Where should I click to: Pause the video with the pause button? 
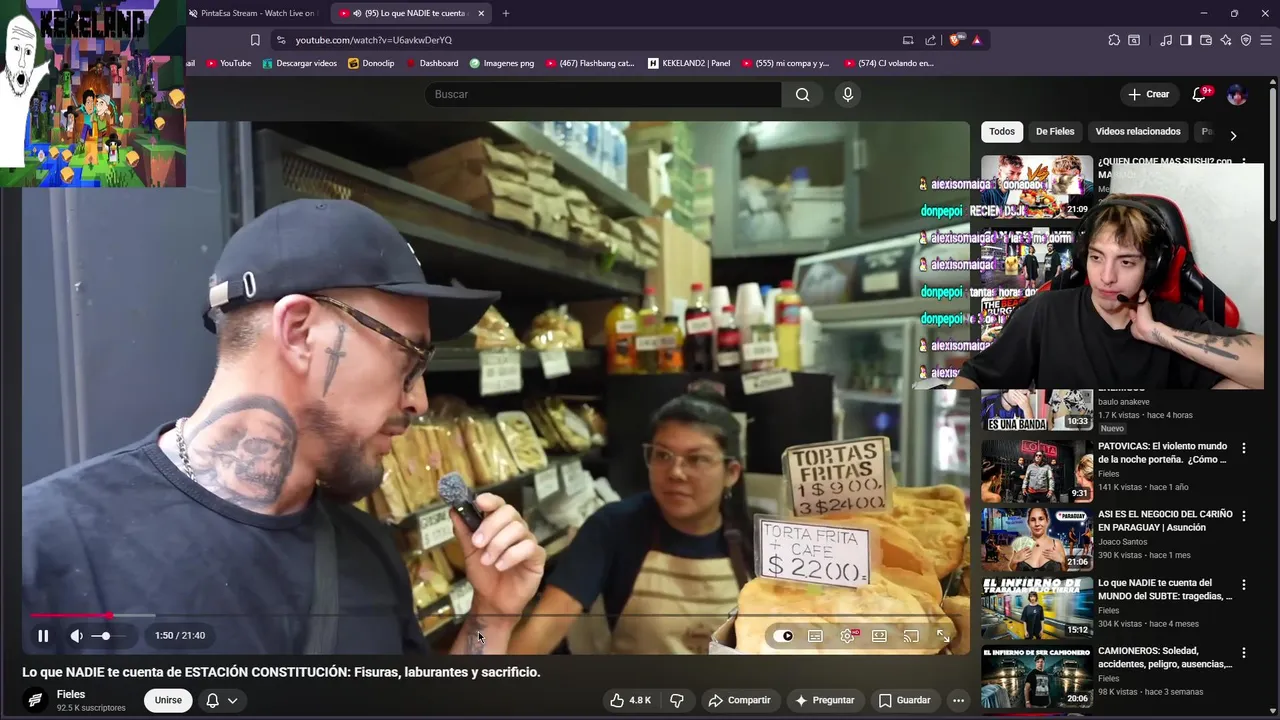pos(43,636)
